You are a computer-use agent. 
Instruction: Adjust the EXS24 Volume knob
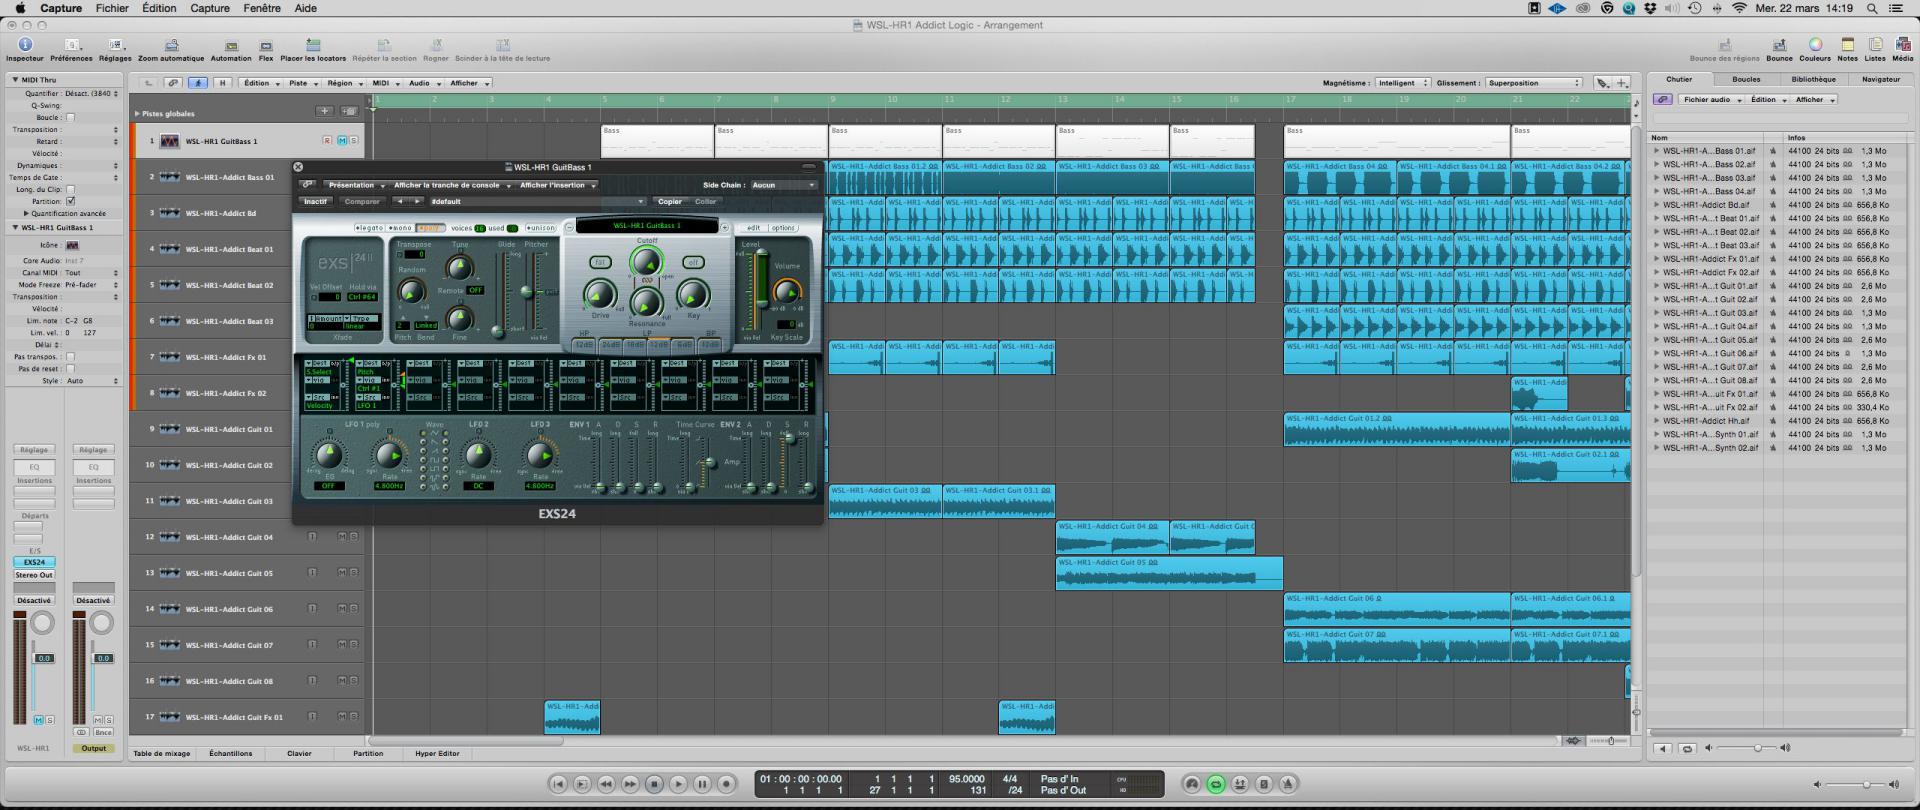pos(787,291)
